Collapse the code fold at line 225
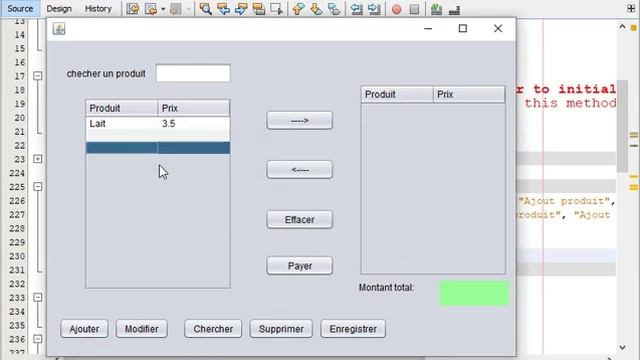 [x=38, y=187]
